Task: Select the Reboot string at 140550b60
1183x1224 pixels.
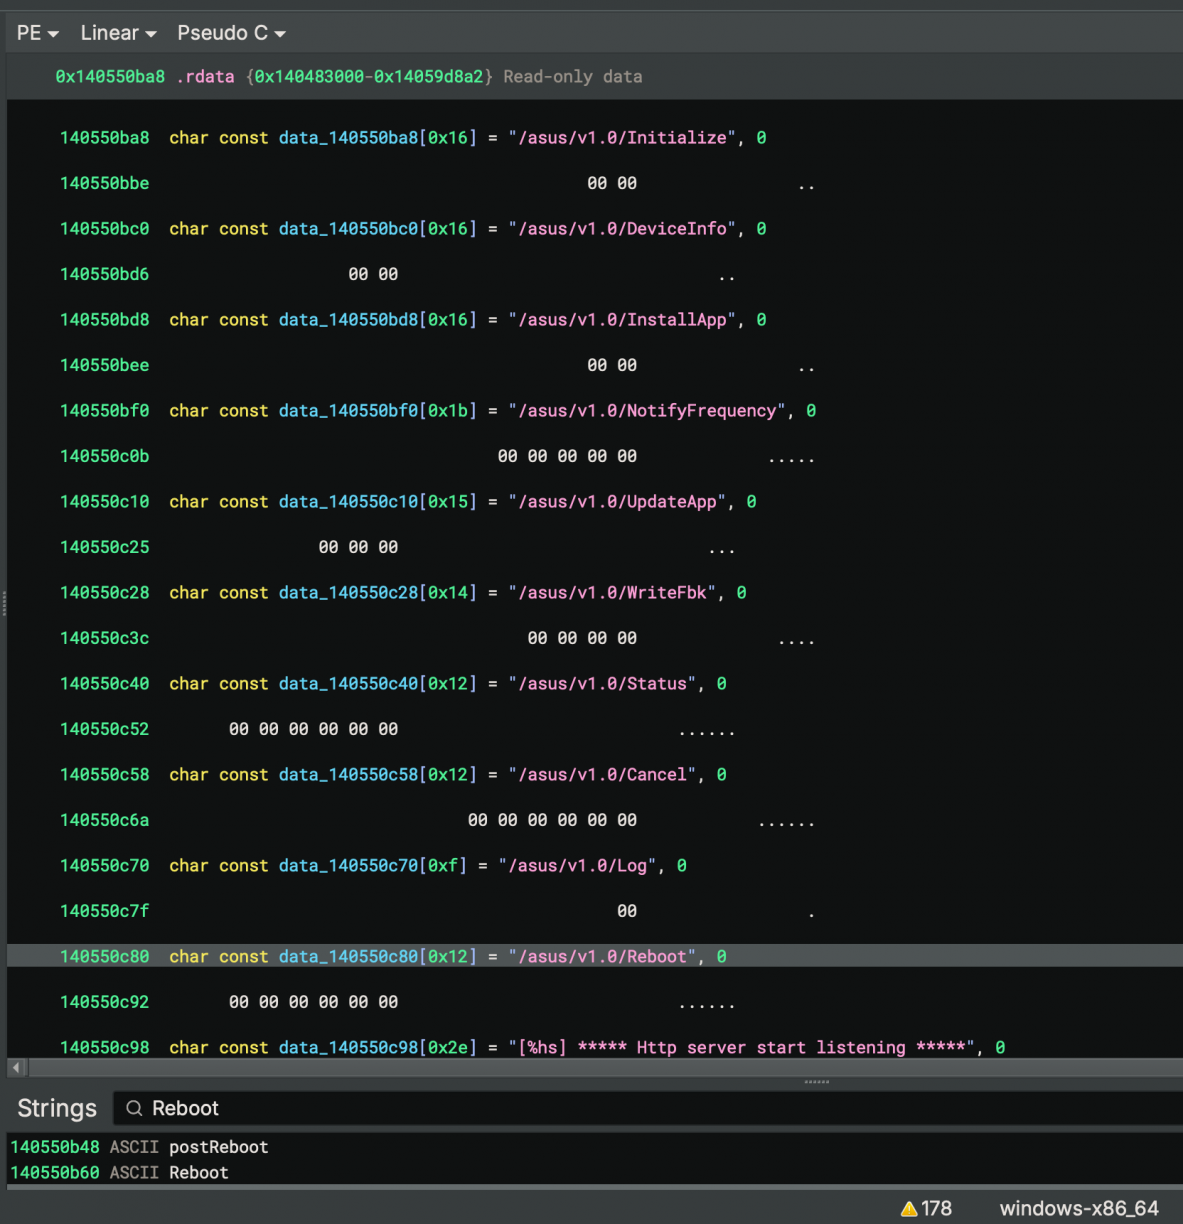Action: click(x=198, y=1173)
